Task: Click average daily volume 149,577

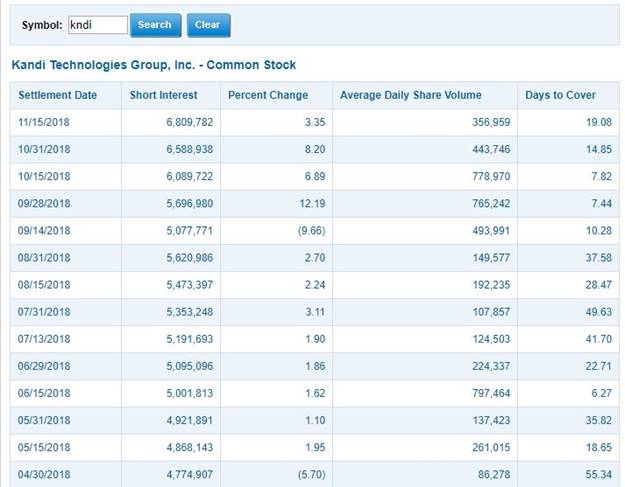Action: pyautogui.click(x=491, y=258)
